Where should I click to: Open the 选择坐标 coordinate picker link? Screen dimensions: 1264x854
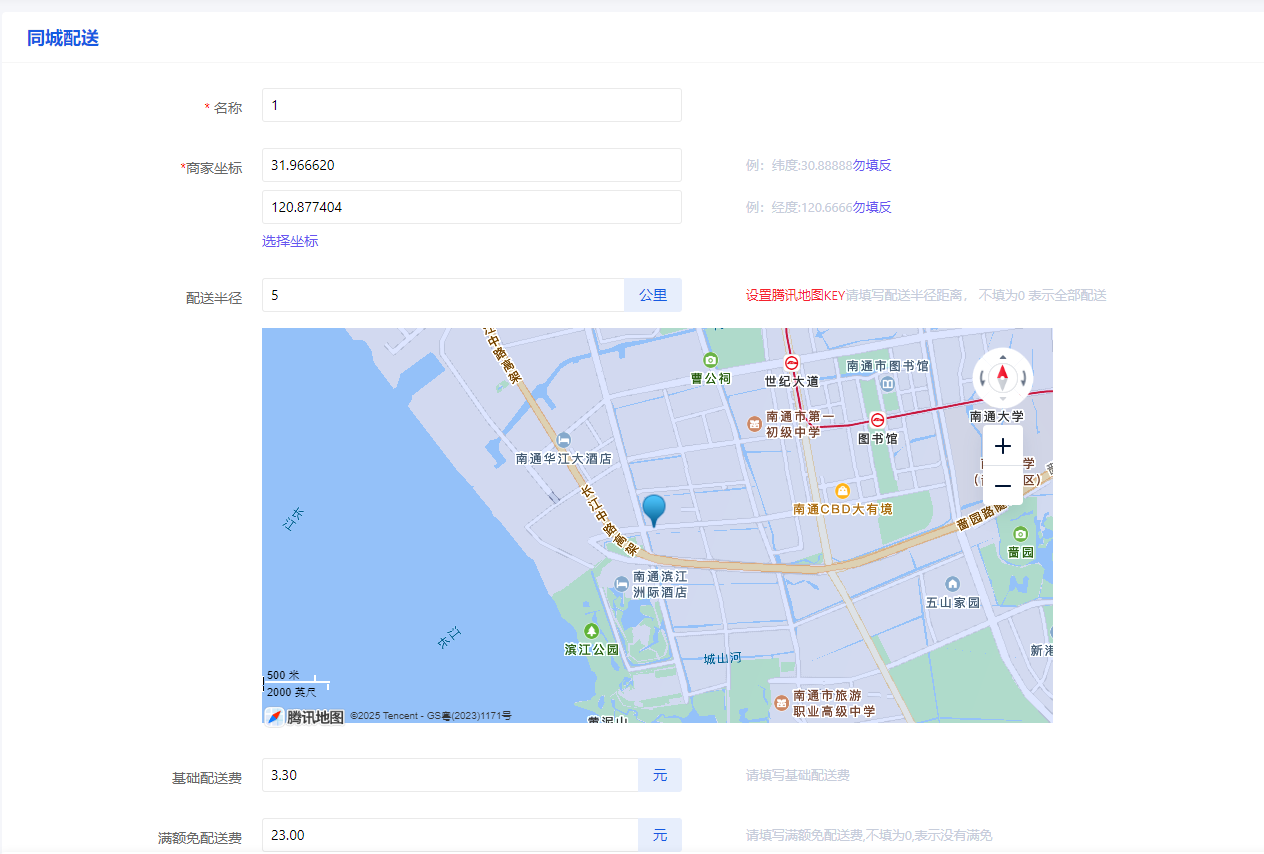tap(290, 241)
